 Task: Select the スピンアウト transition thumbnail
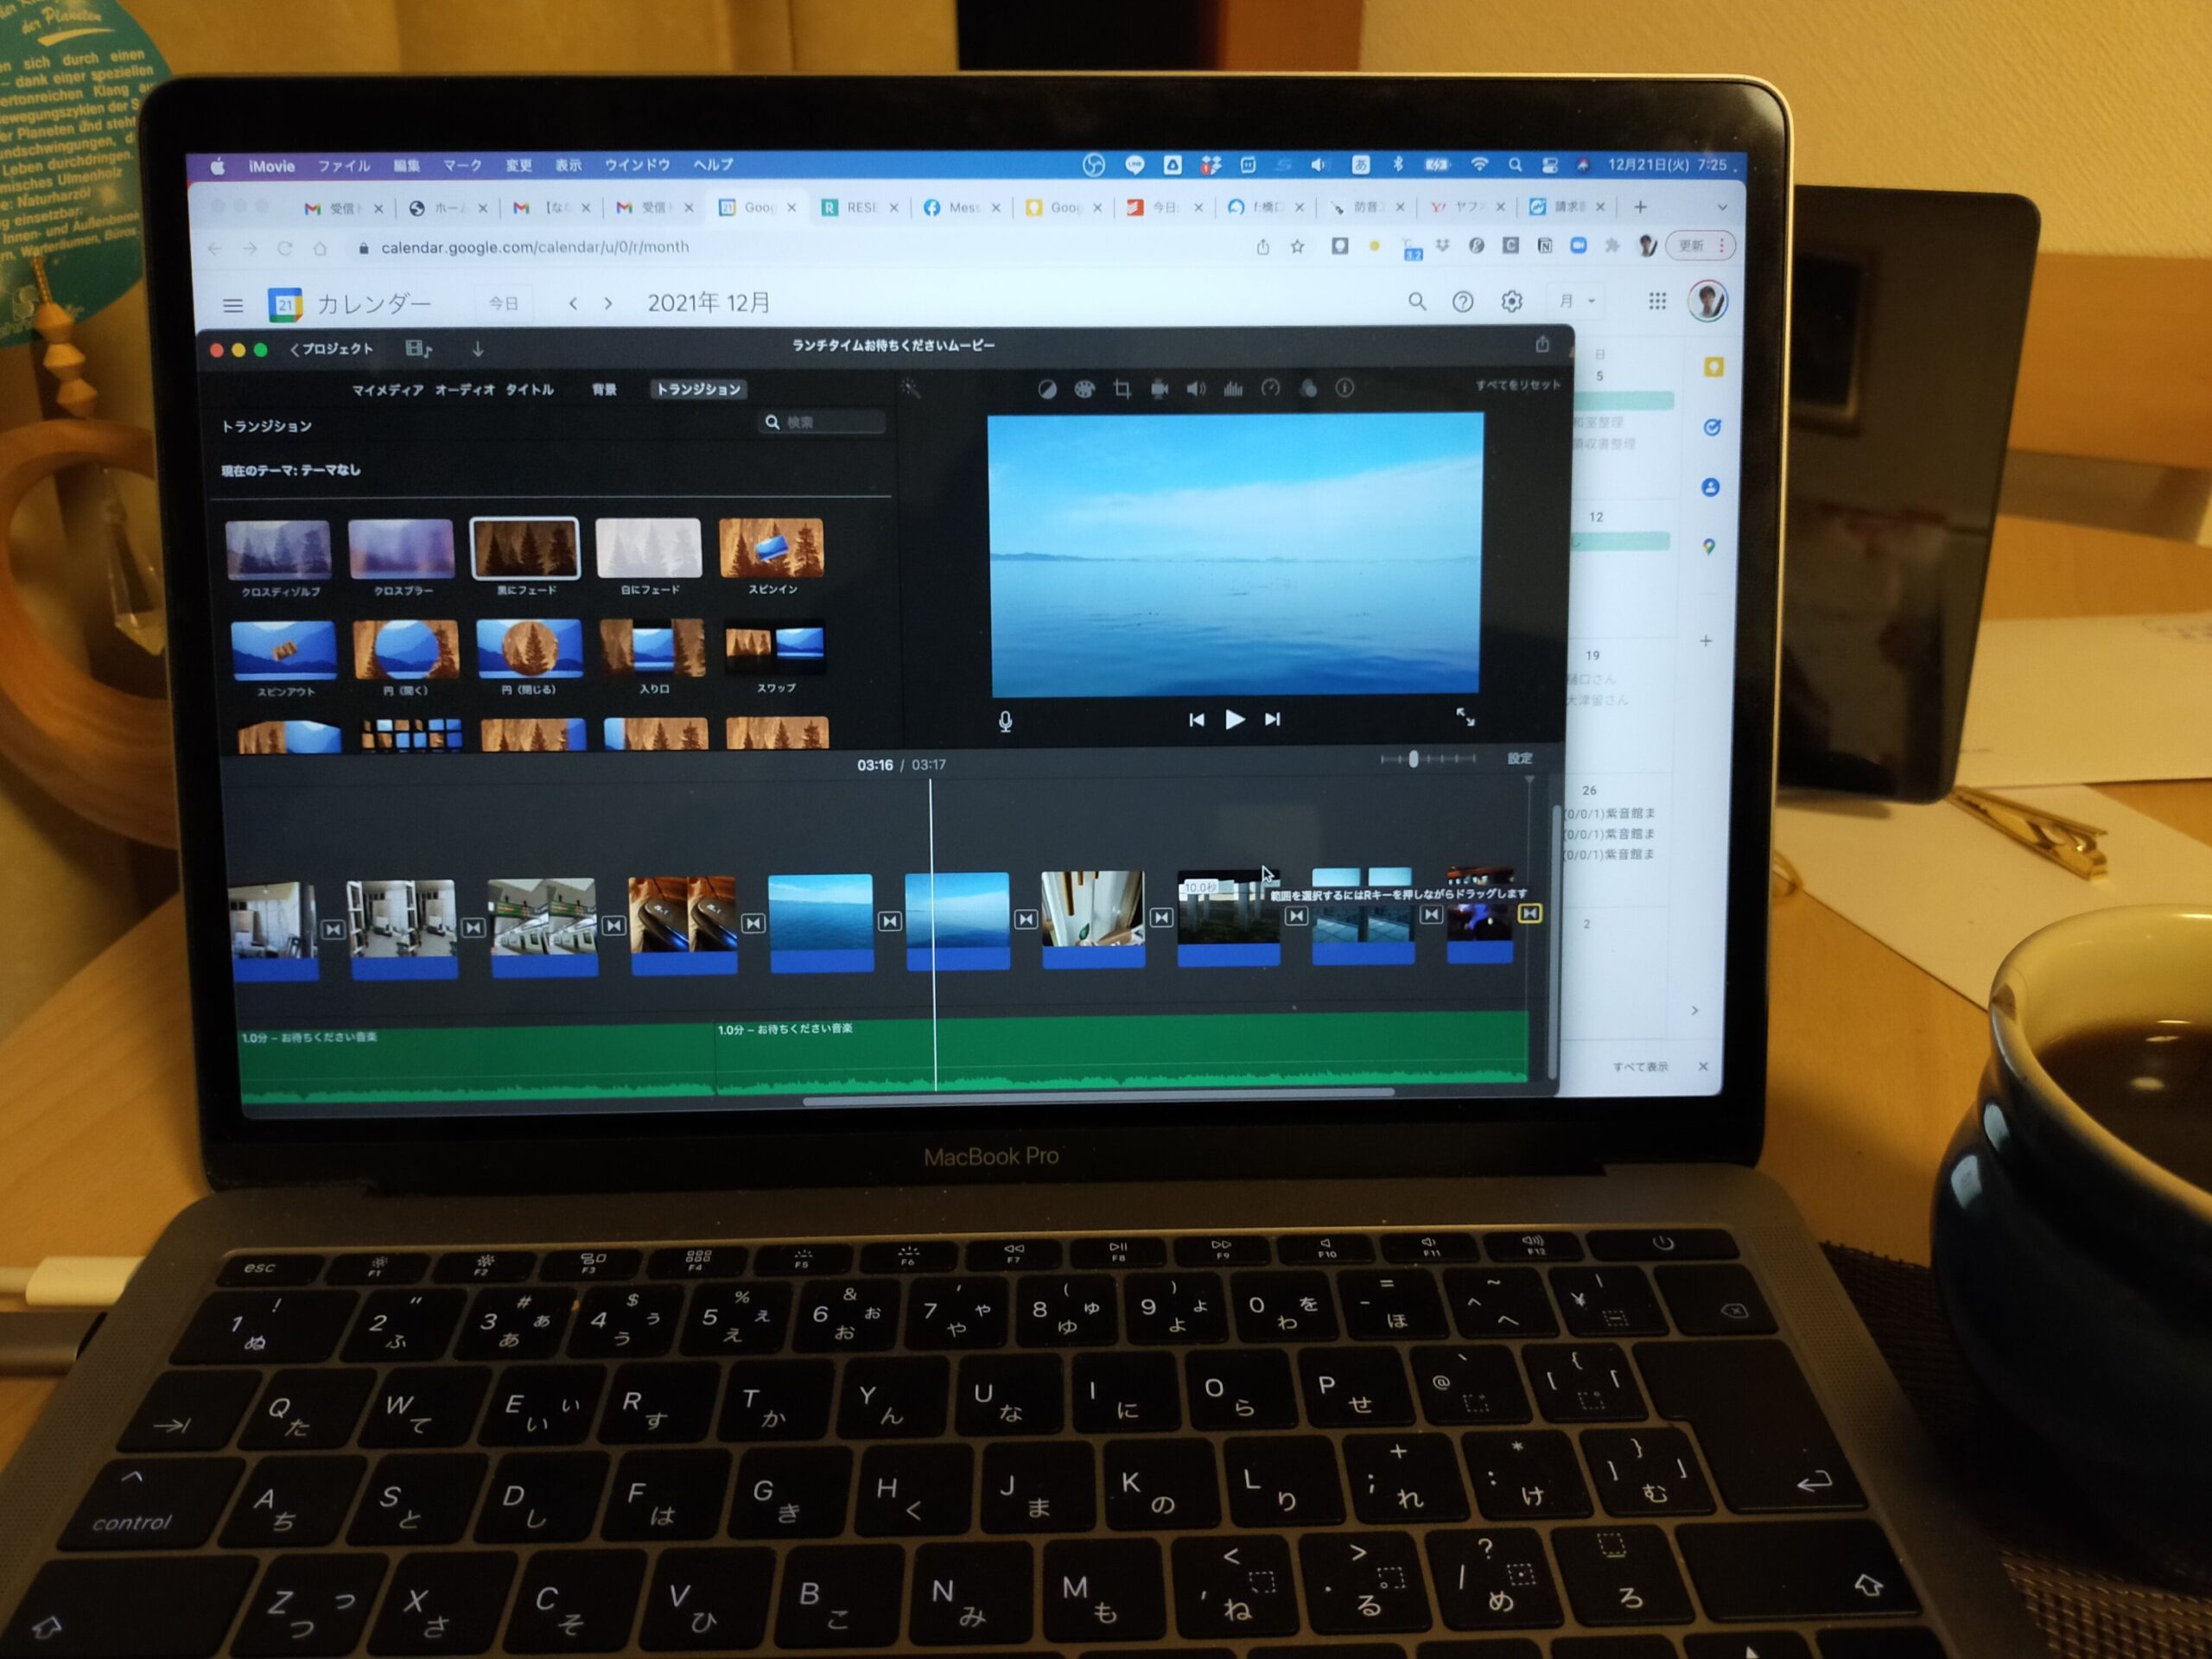point(284,650)
